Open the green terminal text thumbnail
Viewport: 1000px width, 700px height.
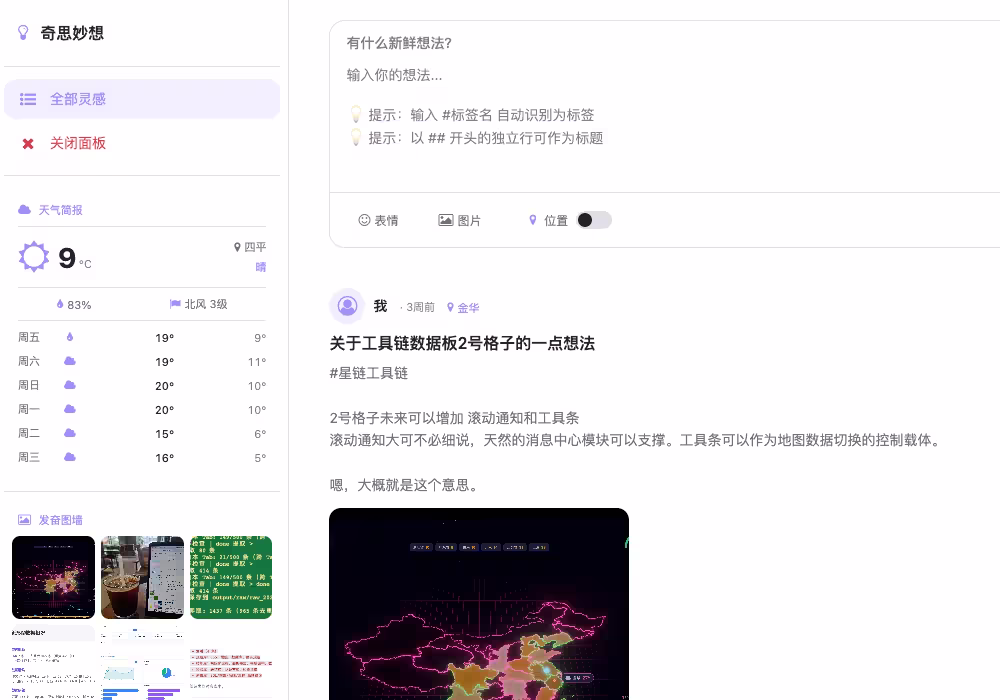[231, 577]
